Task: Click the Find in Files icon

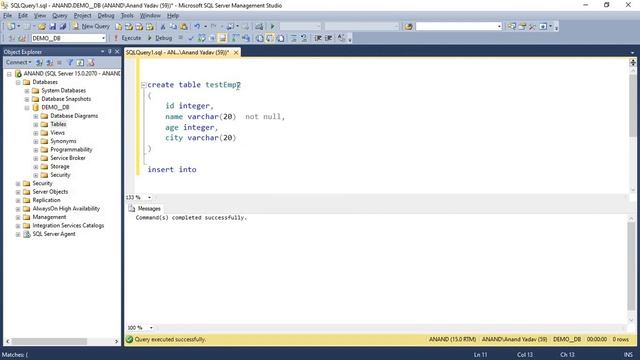Action: click(x=408, y=27)
